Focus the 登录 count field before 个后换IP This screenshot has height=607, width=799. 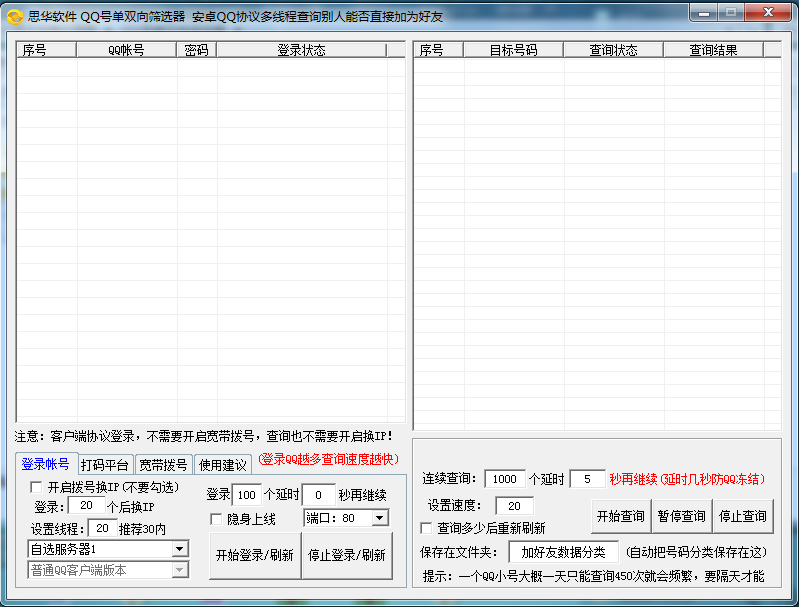coord(86,506)
